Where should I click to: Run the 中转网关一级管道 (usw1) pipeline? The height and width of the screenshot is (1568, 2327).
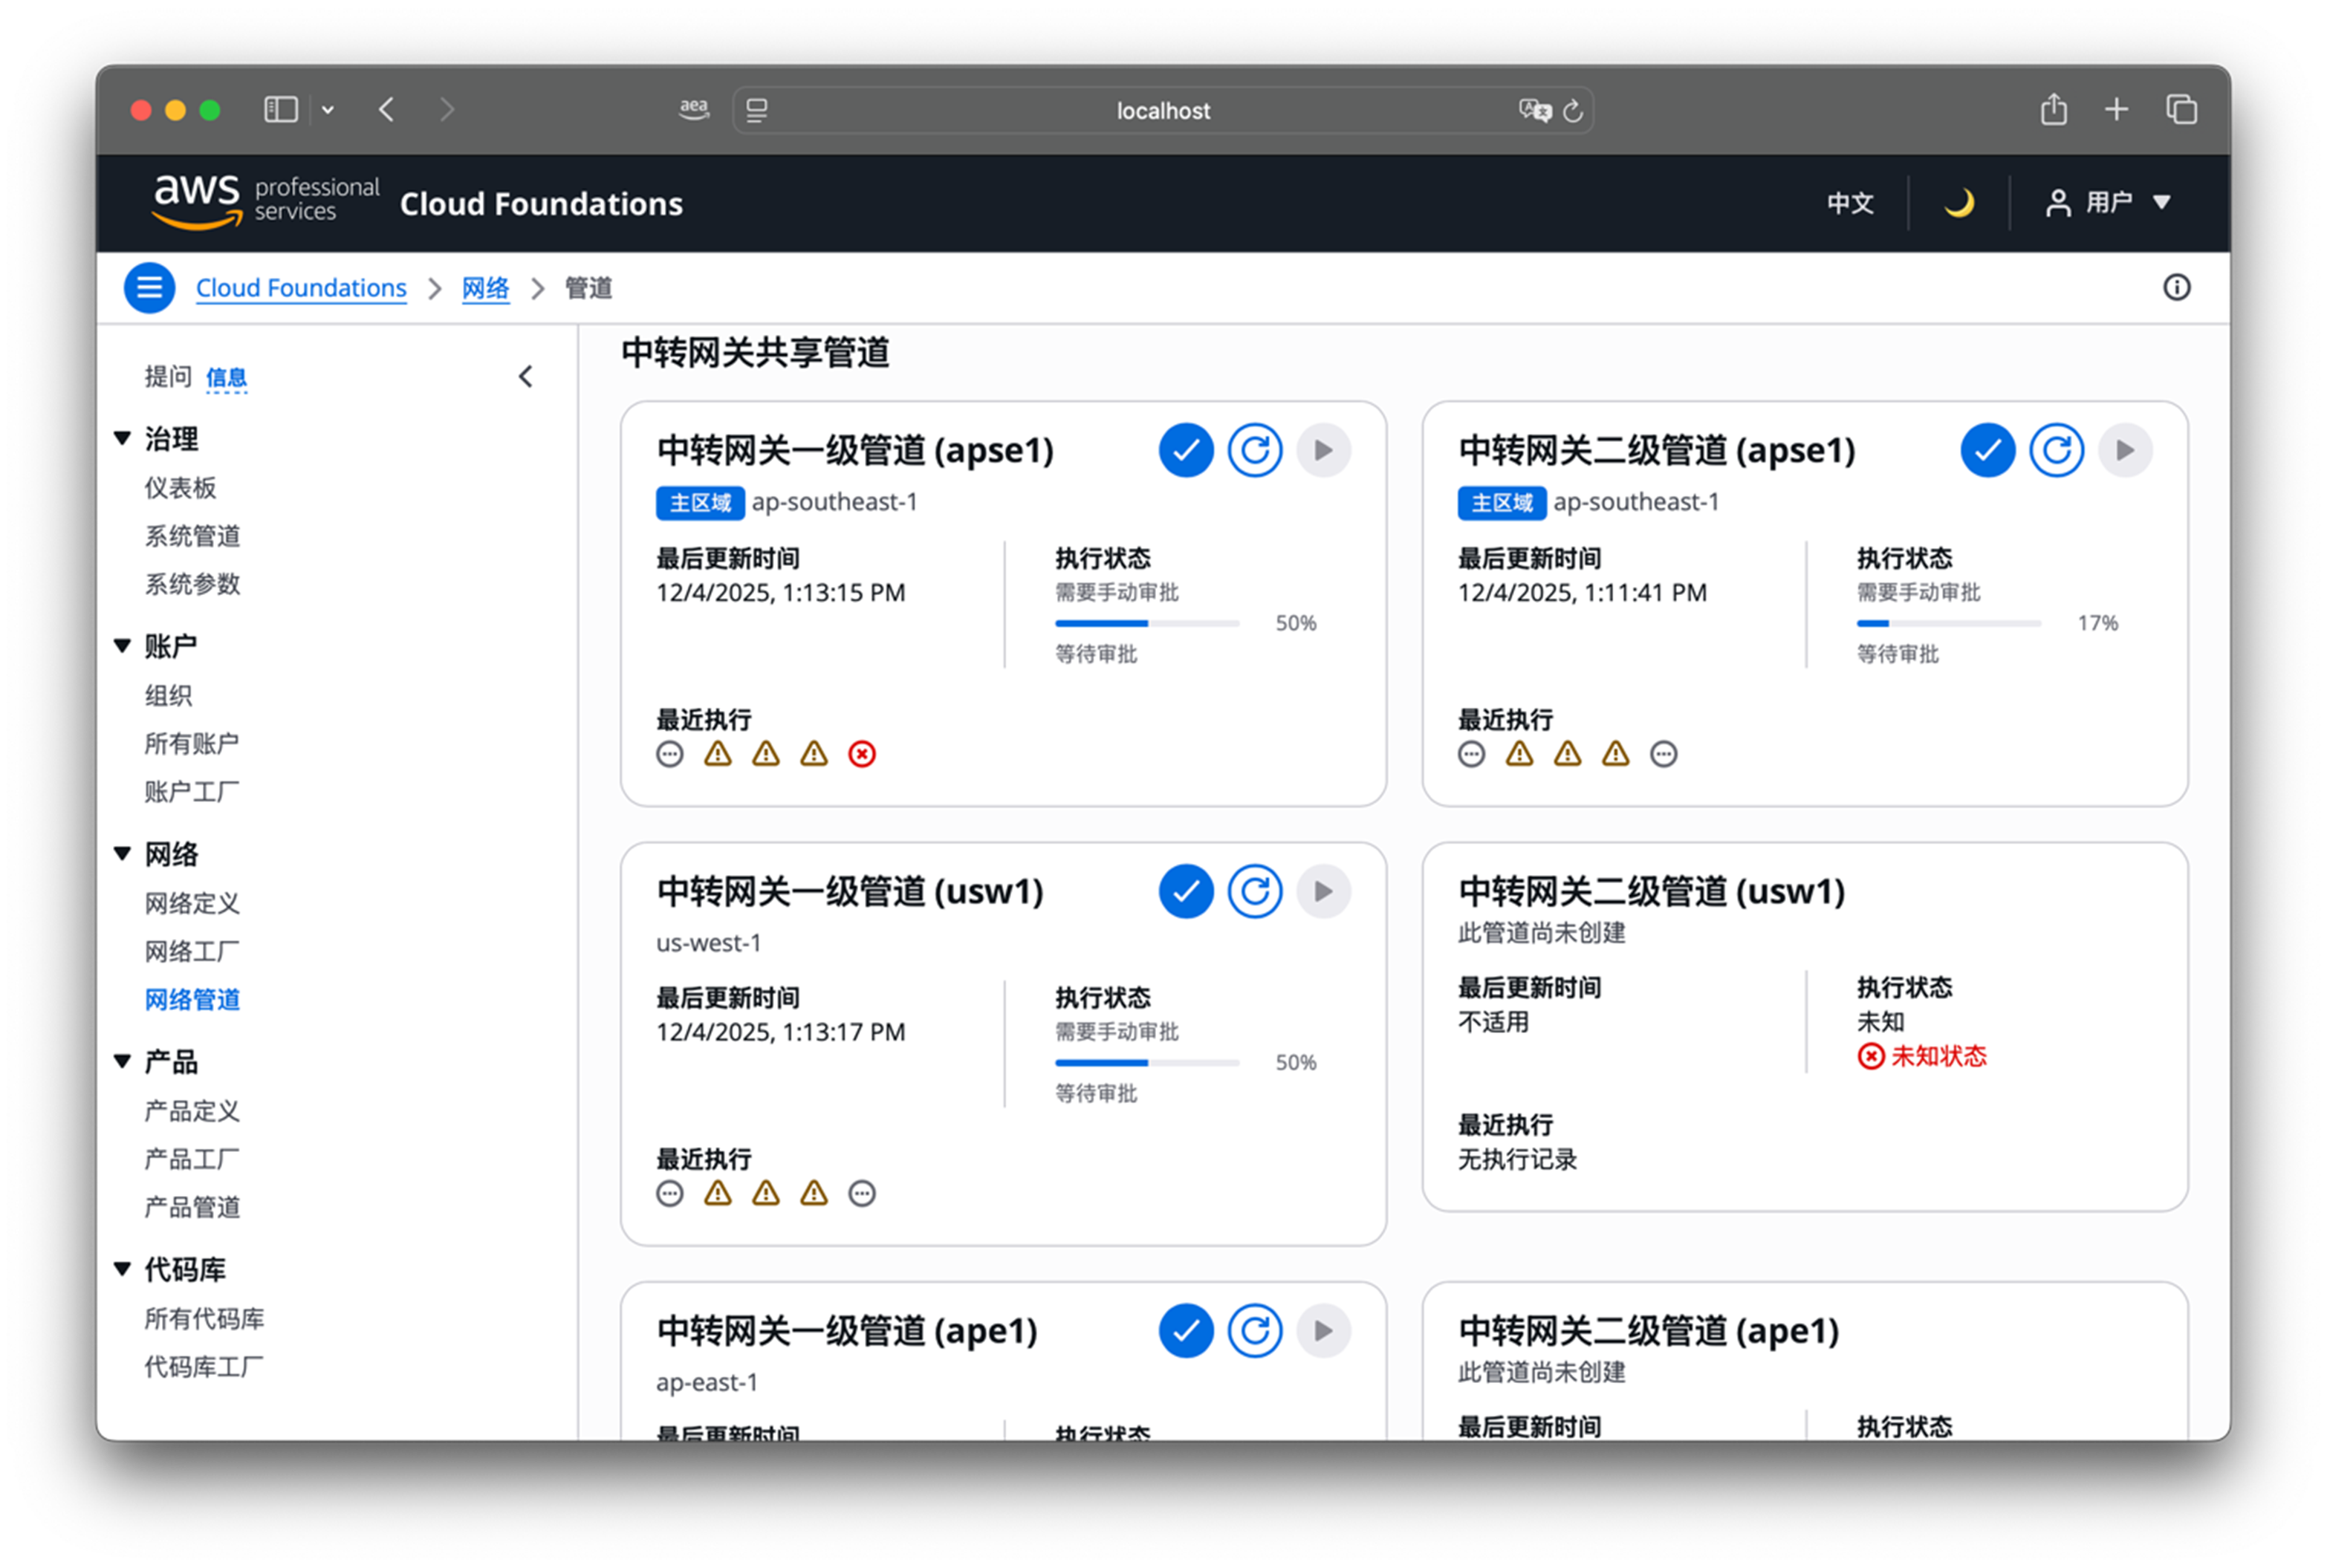pos(1323,891)
